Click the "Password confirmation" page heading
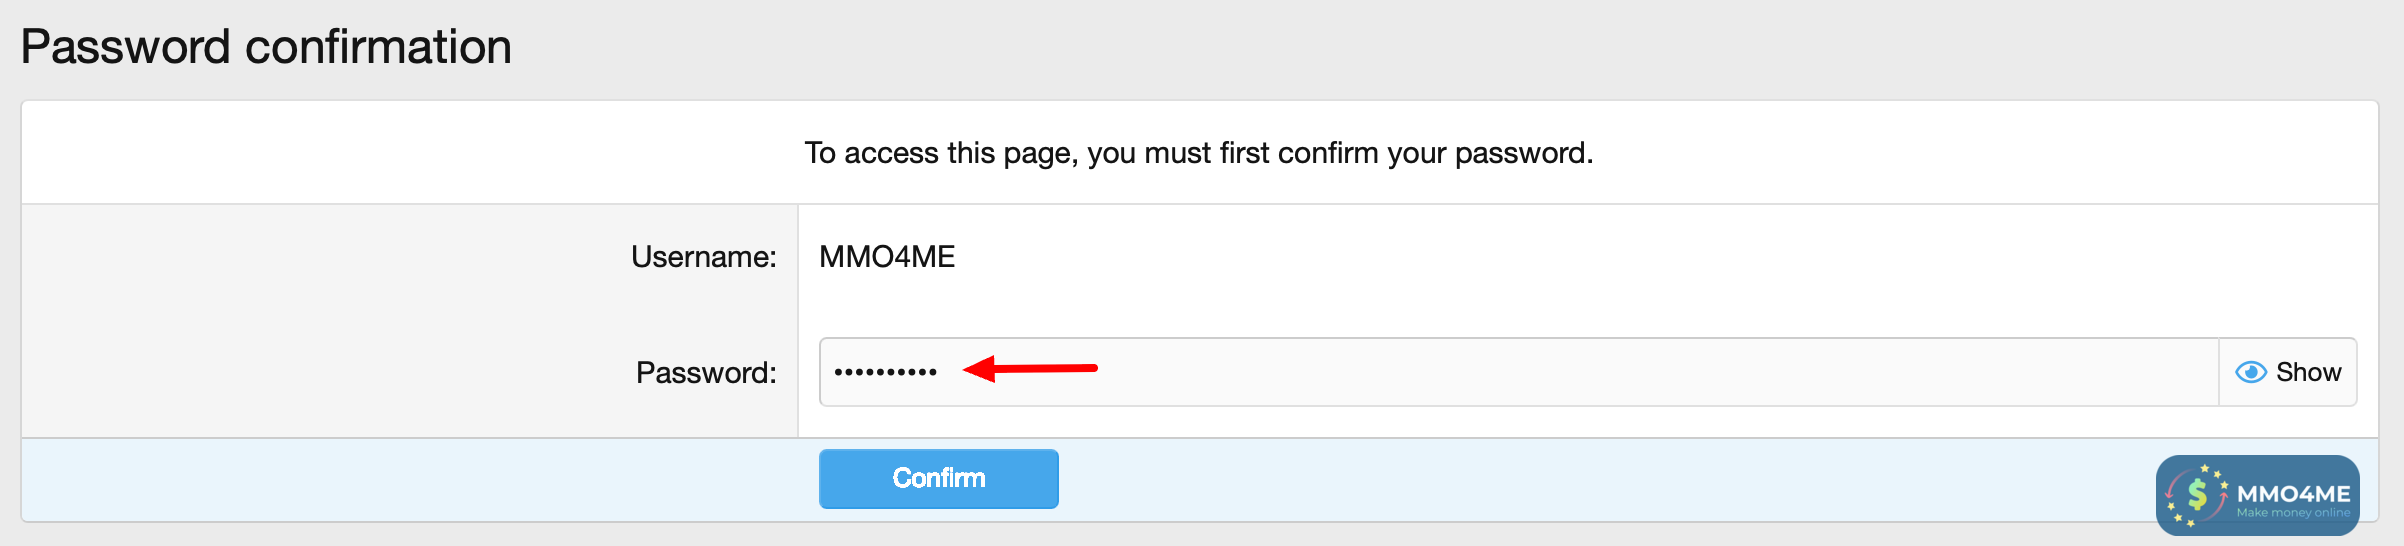 (x=266, y=47)
